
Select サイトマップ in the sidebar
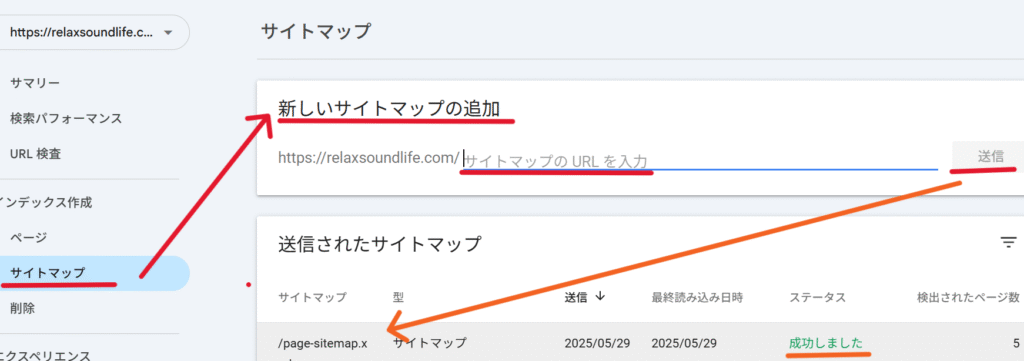pos(95,273)
